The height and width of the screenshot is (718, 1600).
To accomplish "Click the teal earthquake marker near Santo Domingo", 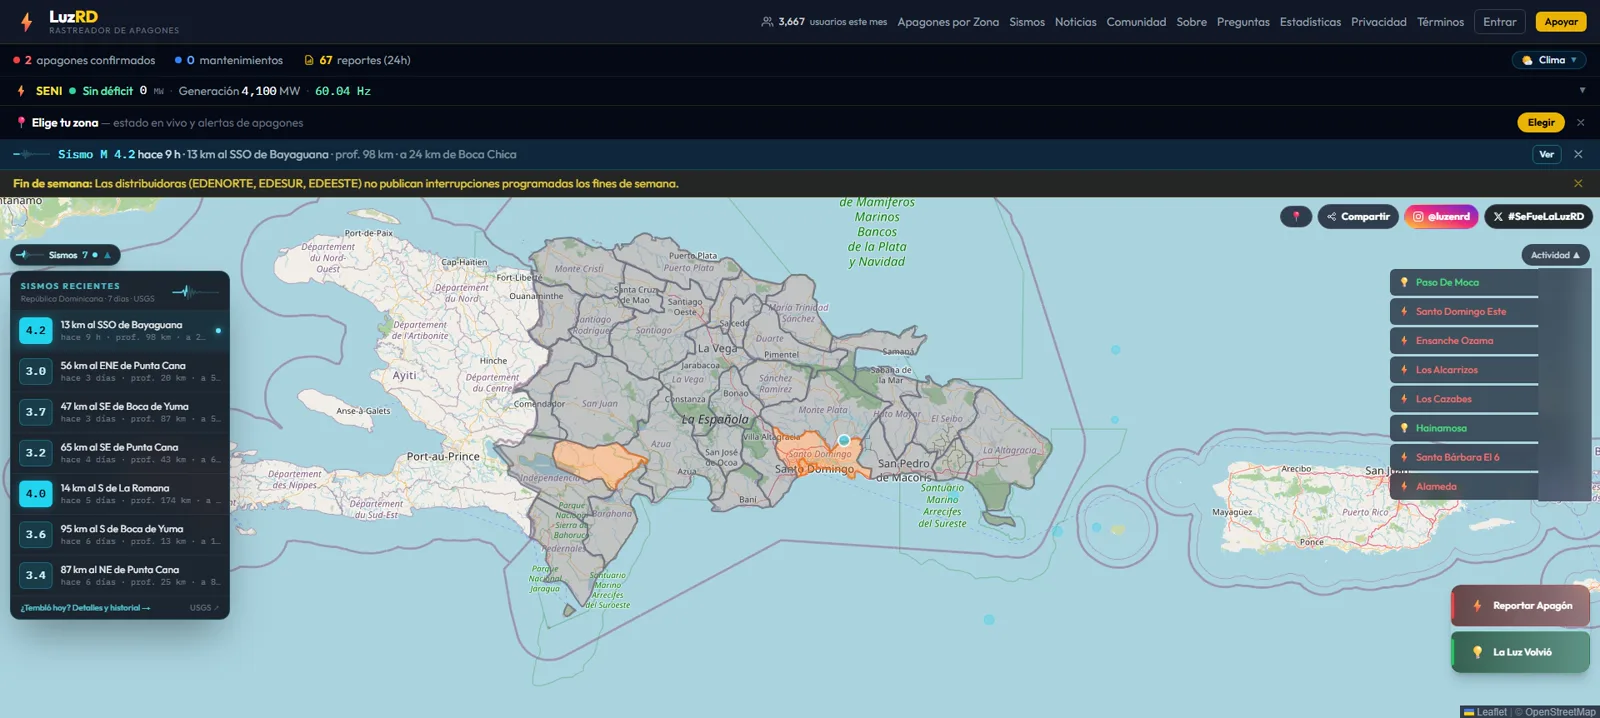I will click(x=844, y=440).
